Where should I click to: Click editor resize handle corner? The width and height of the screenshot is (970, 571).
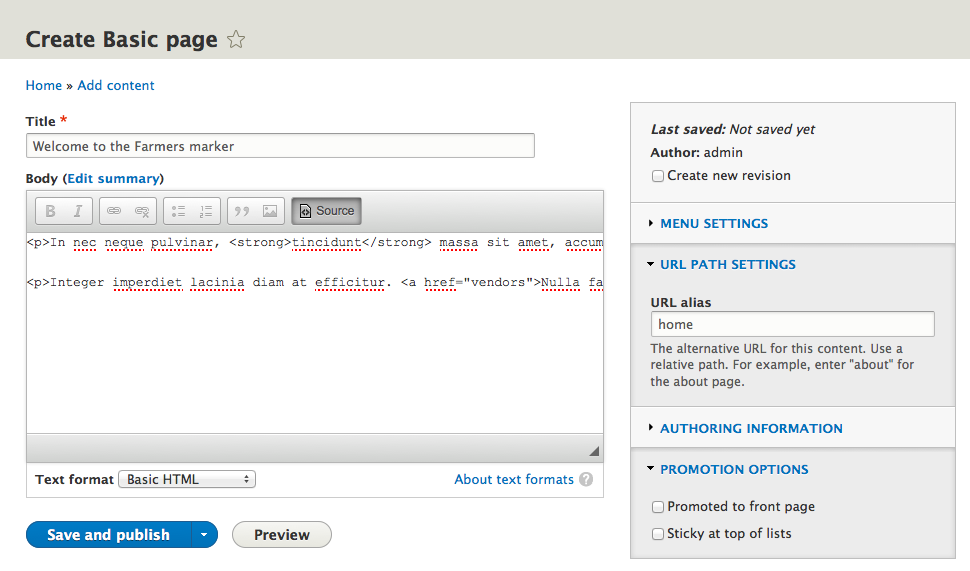click(594, 451)
